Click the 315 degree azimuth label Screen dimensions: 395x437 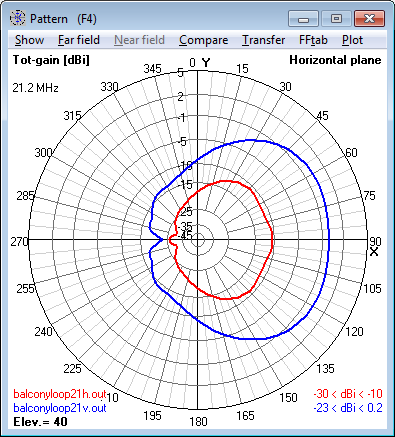pos(72,116)
